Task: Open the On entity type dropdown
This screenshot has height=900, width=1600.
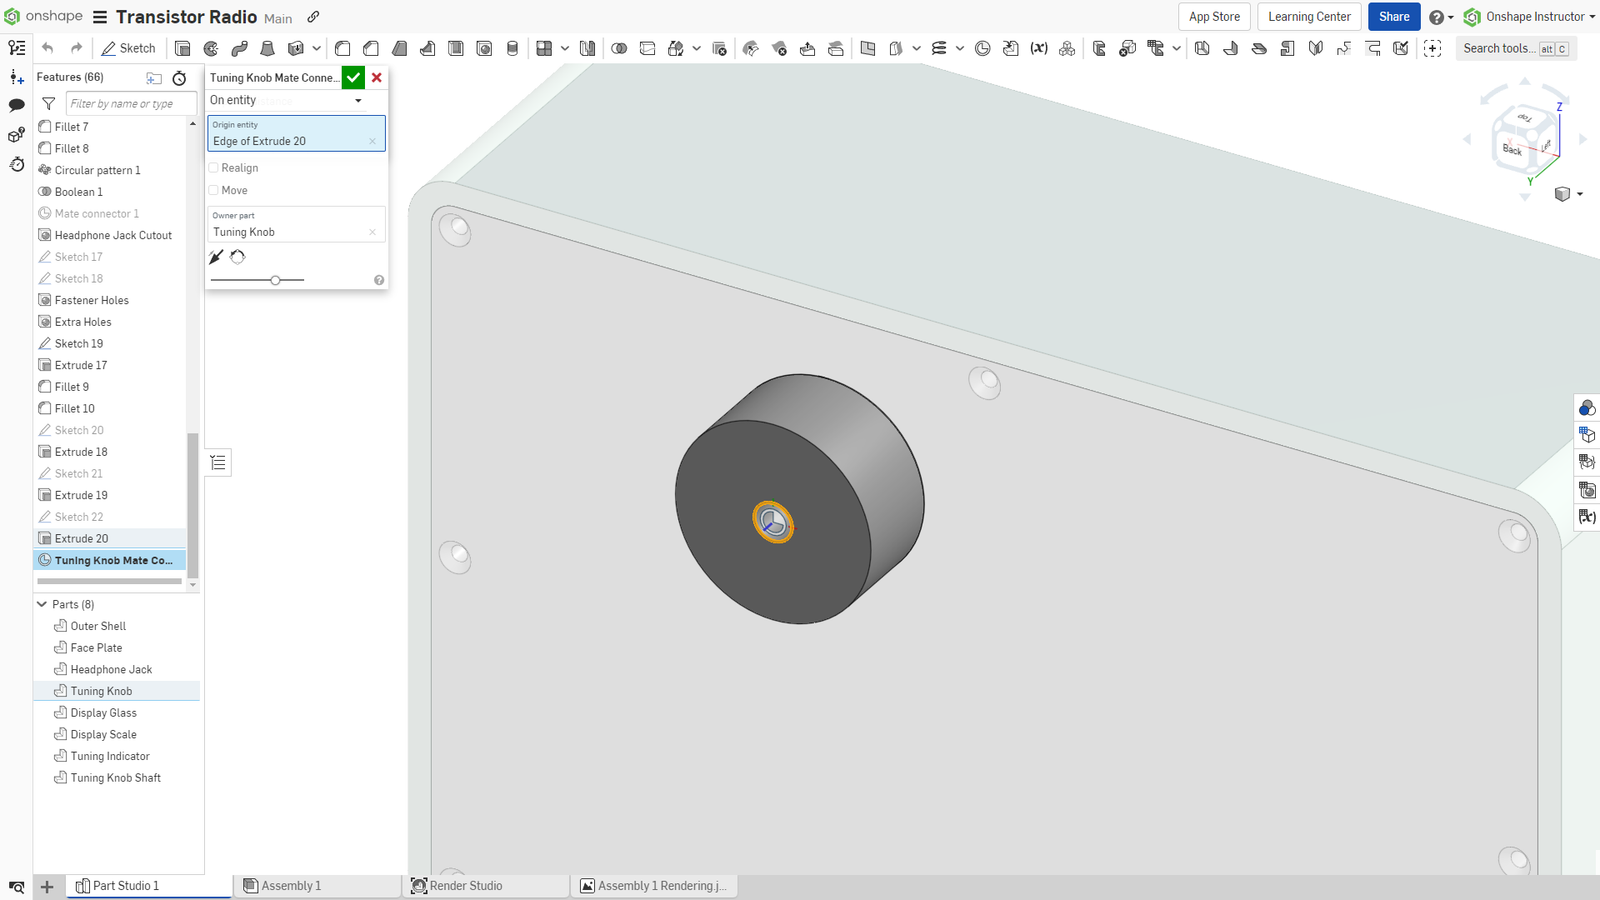Action: [286, 100]
